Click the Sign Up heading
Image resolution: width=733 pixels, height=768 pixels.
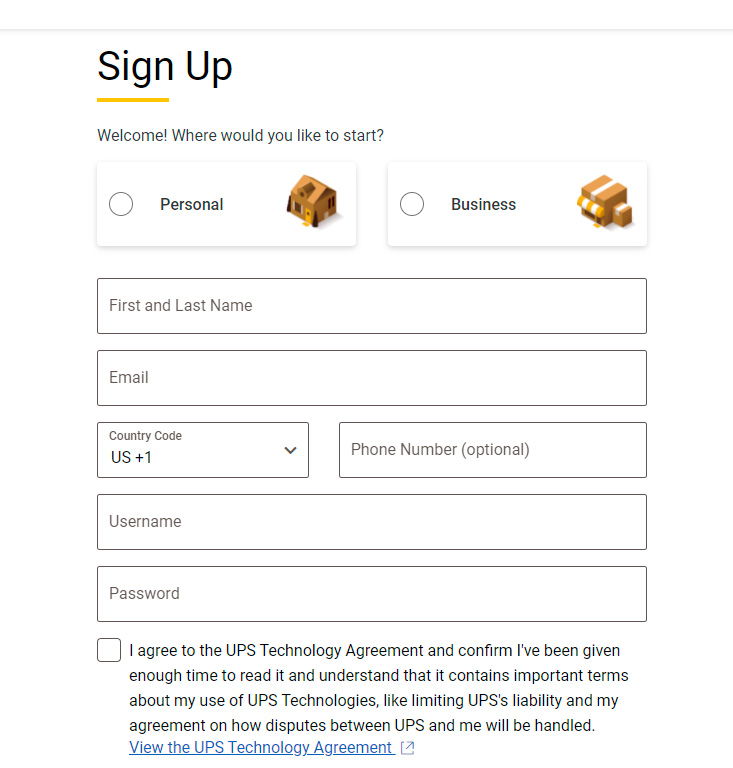pyautogui.click(x=165, y=66)
